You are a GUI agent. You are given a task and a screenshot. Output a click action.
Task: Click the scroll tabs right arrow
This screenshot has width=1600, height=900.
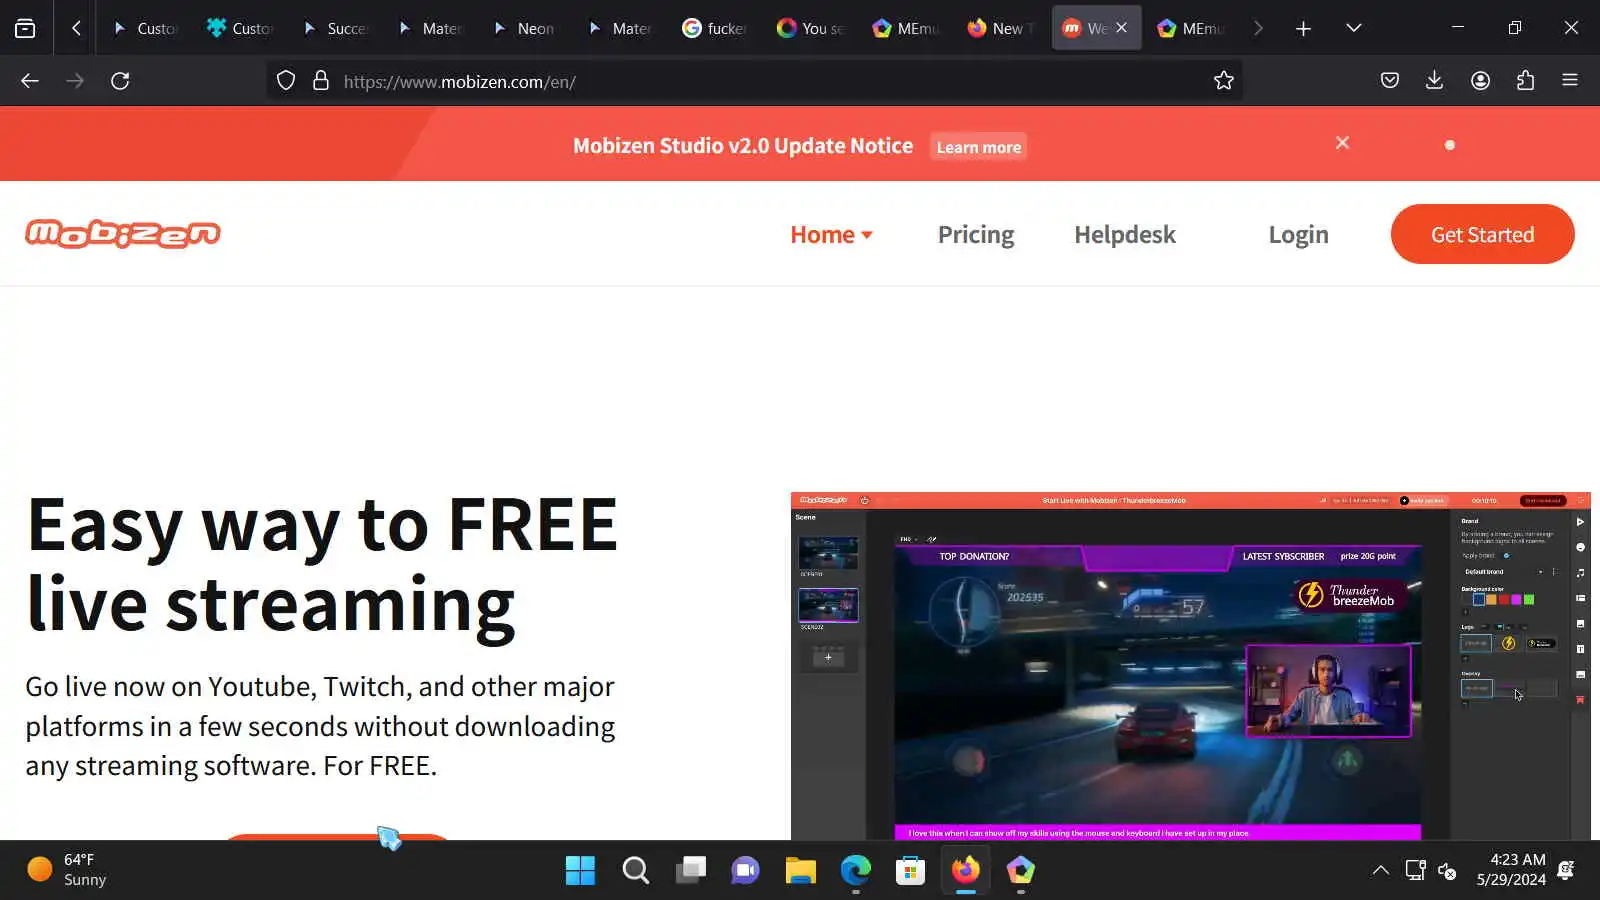1258,28
